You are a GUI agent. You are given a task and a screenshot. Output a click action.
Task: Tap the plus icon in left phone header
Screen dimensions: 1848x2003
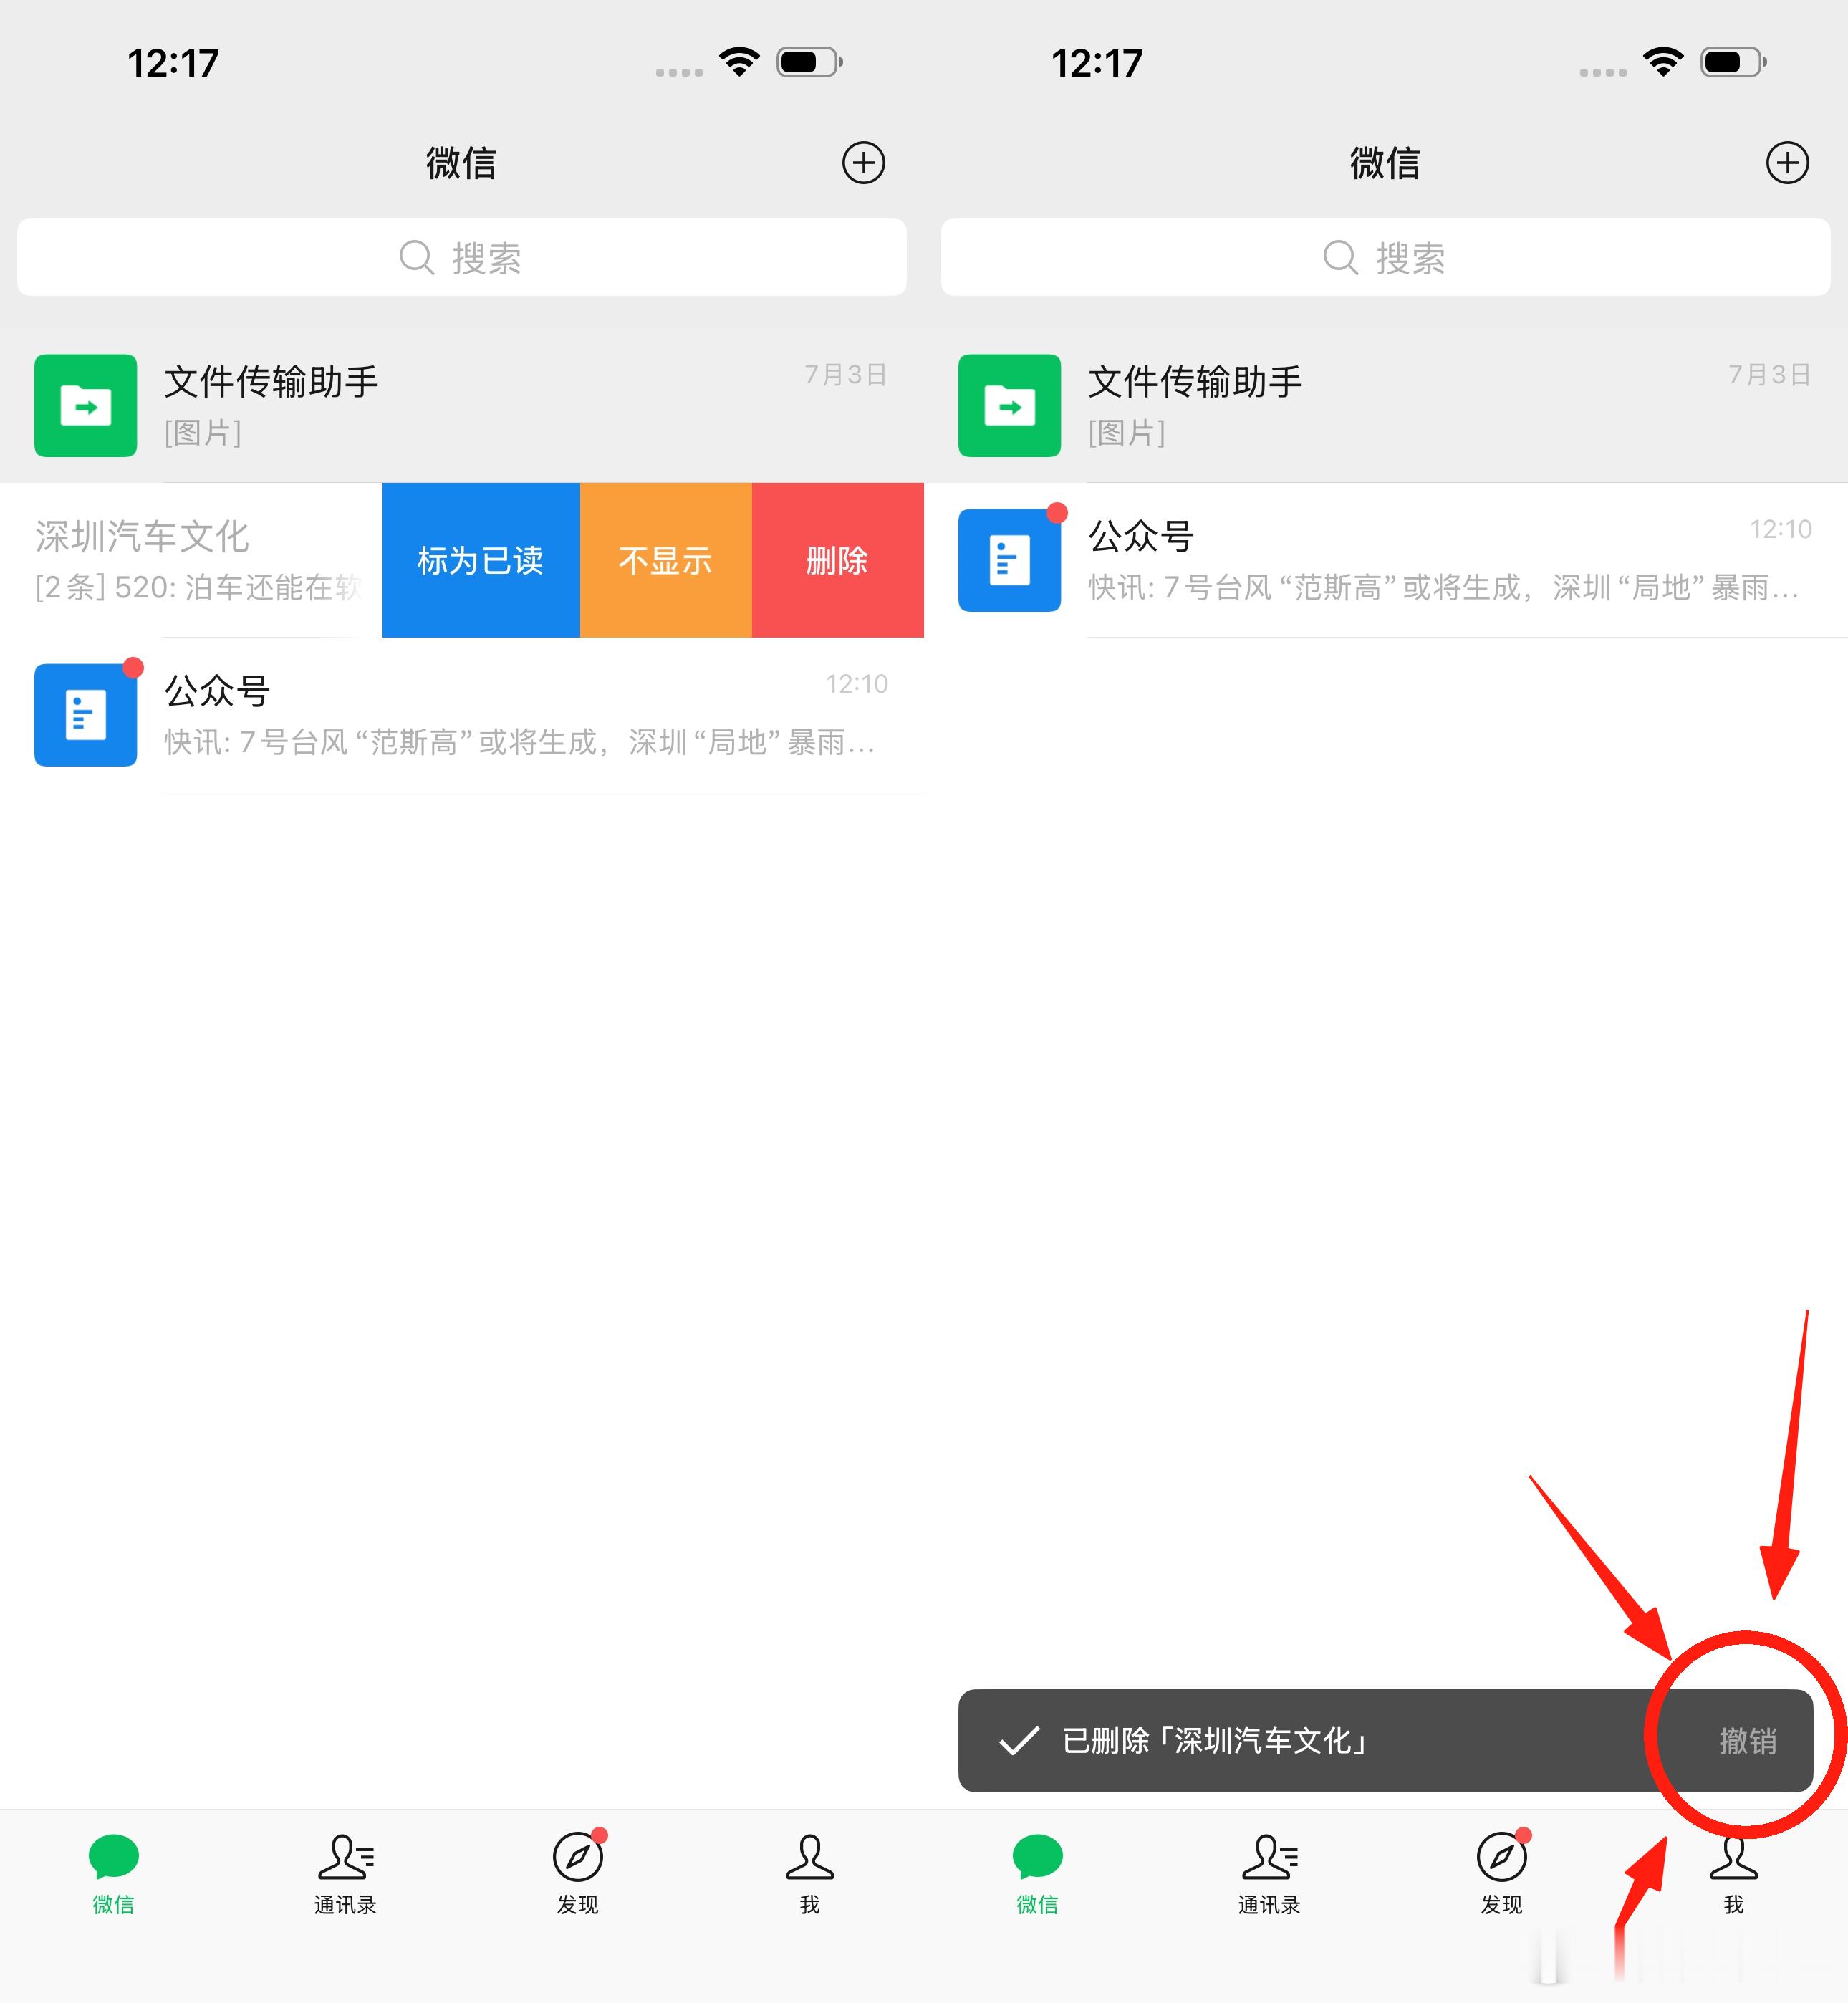tap(863, 163)
